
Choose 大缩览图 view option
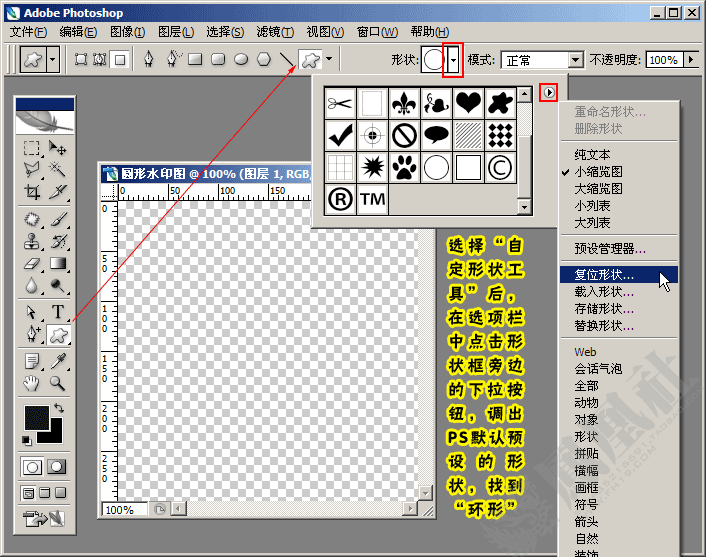point(619,188)
